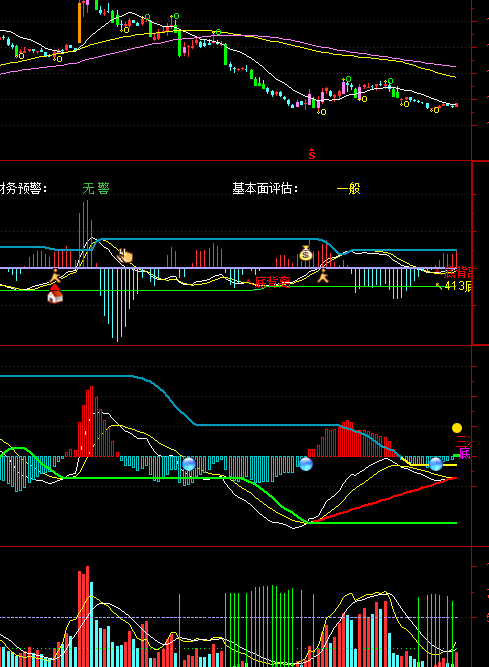
Task: Click the yellow 413底 label
Action: point(458,286)
